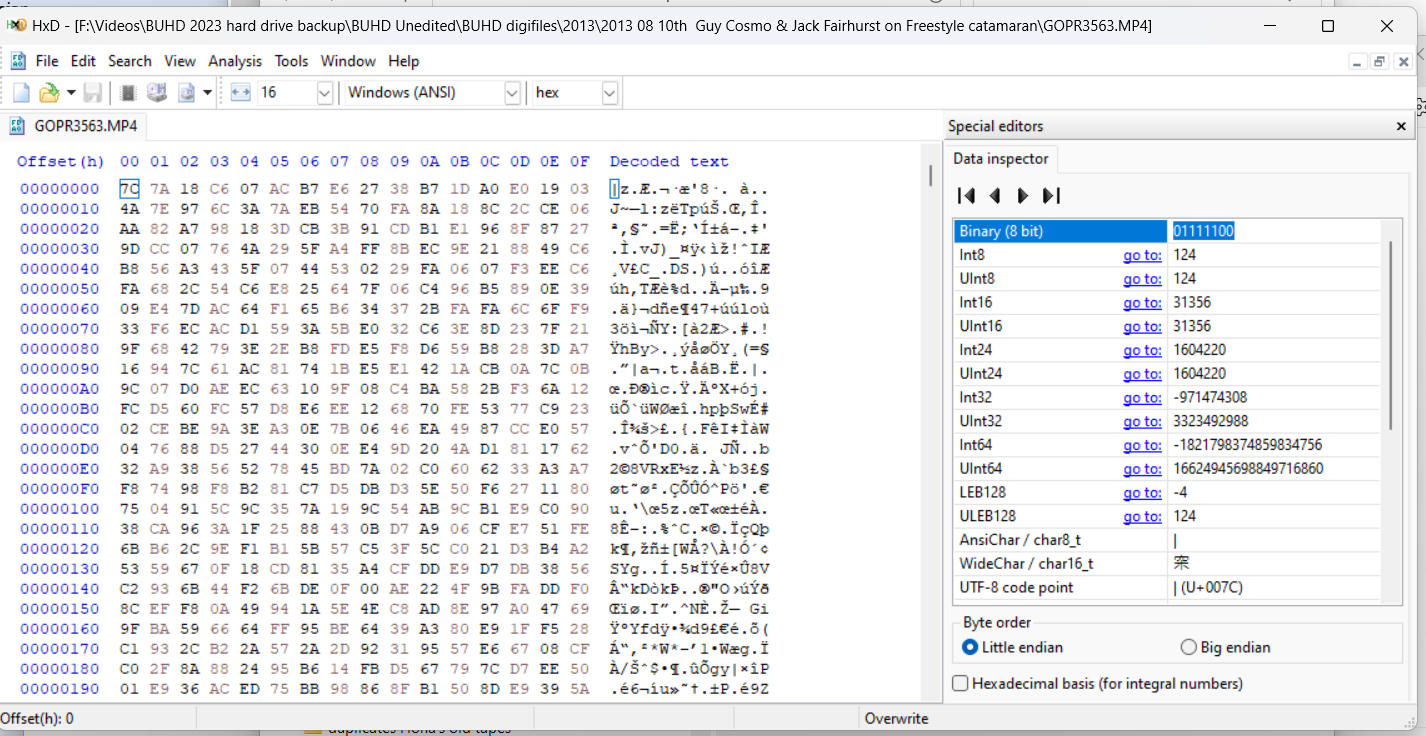Image resolution: width=1426 pixels, height=736 pixels.
Task: Select the Binary (8 bit) row label
Action: 1060,231
